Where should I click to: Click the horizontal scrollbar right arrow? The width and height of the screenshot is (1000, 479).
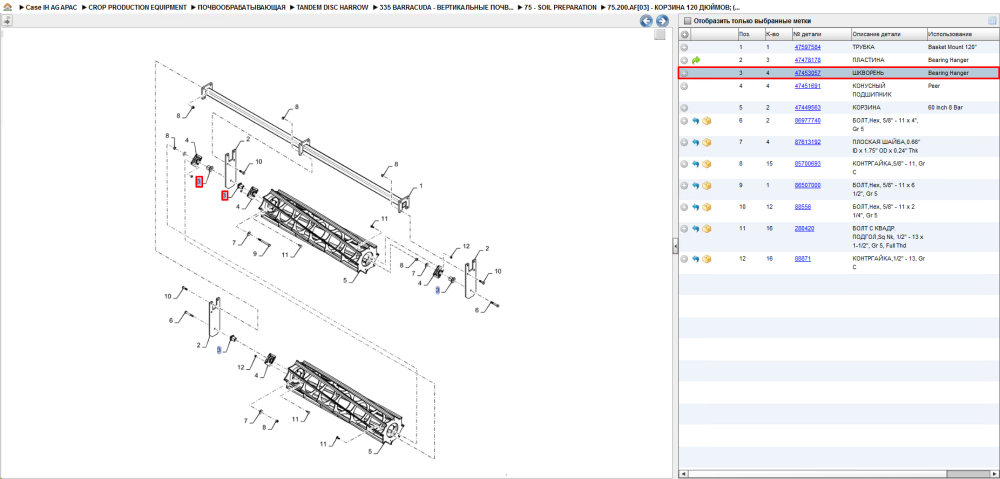point(994,474)
